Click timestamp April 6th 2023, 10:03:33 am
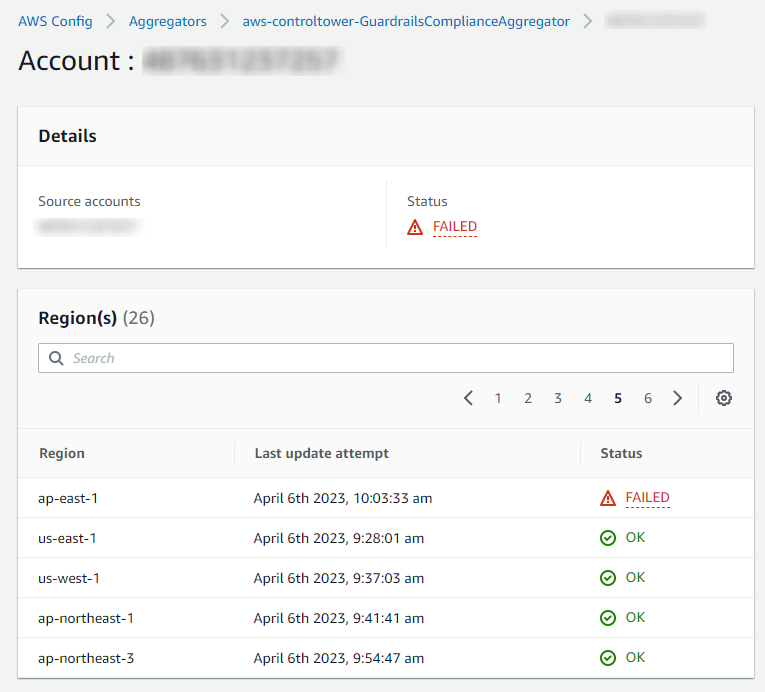 [x=342, y=498]
